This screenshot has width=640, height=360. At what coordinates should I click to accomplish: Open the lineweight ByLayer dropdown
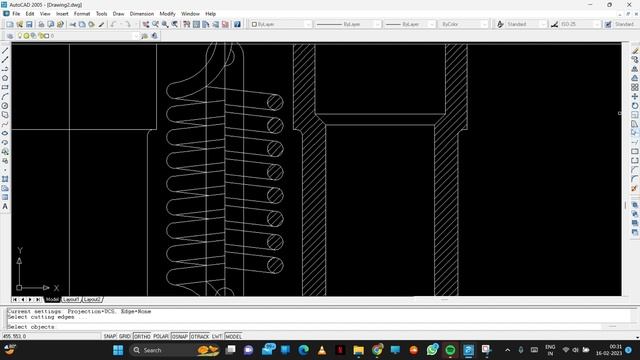(409, 24)
